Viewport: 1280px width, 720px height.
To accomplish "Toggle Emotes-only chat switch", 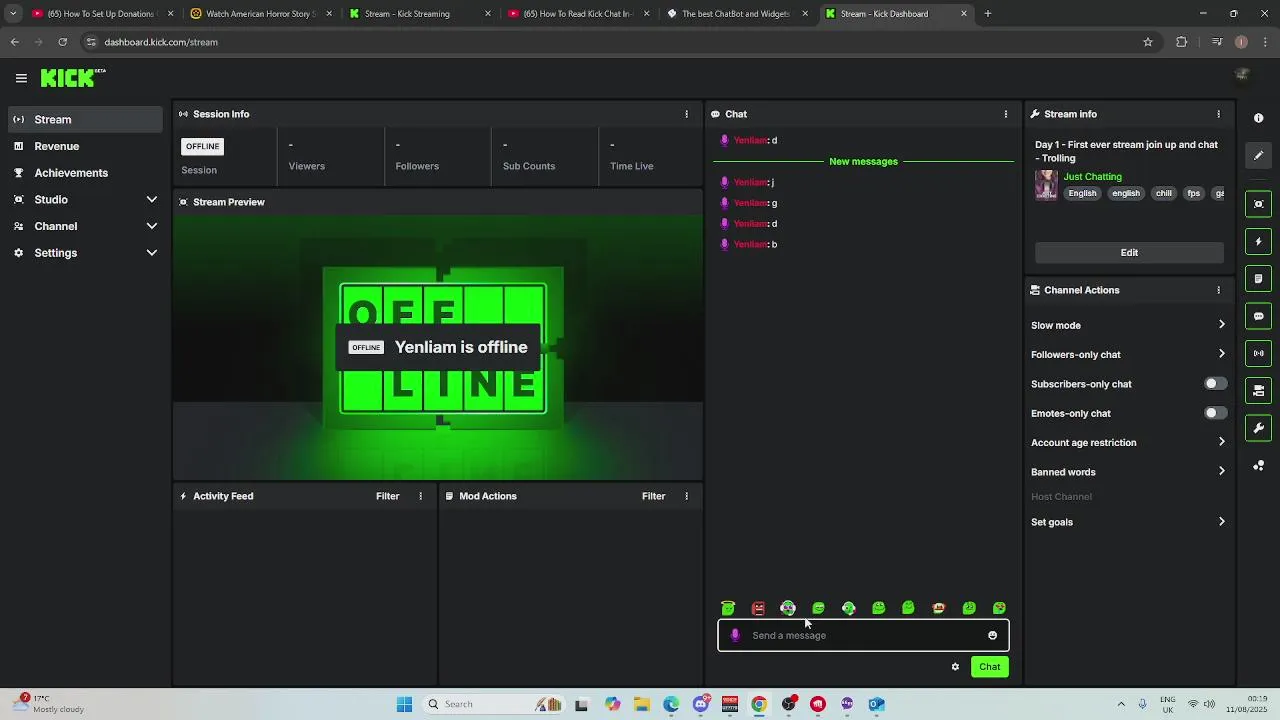I will tap(1215, 413).
